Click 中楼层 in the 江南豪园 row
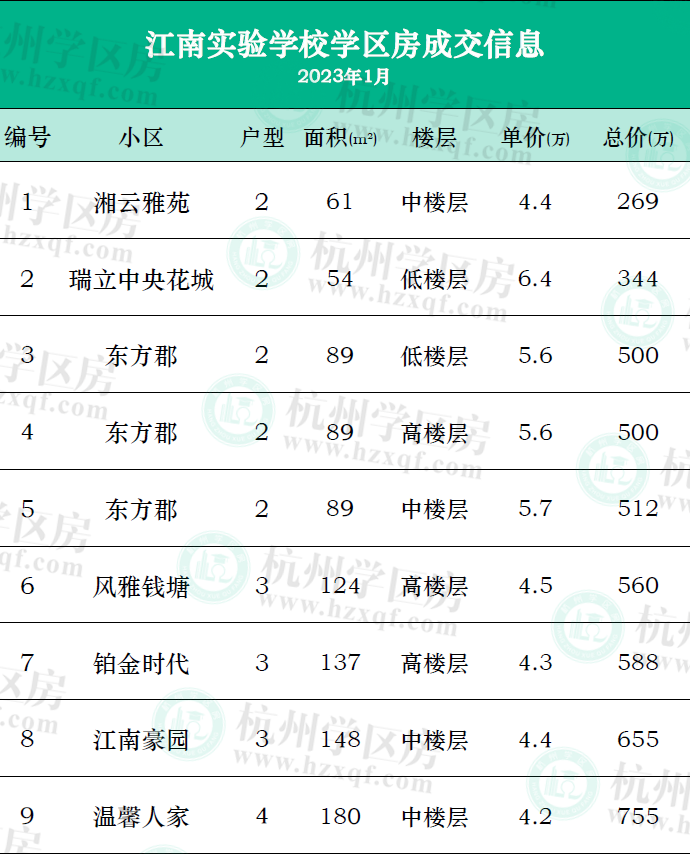Viewport: 690px width, 854px height. pyautogui.click(x=435, y=740)
